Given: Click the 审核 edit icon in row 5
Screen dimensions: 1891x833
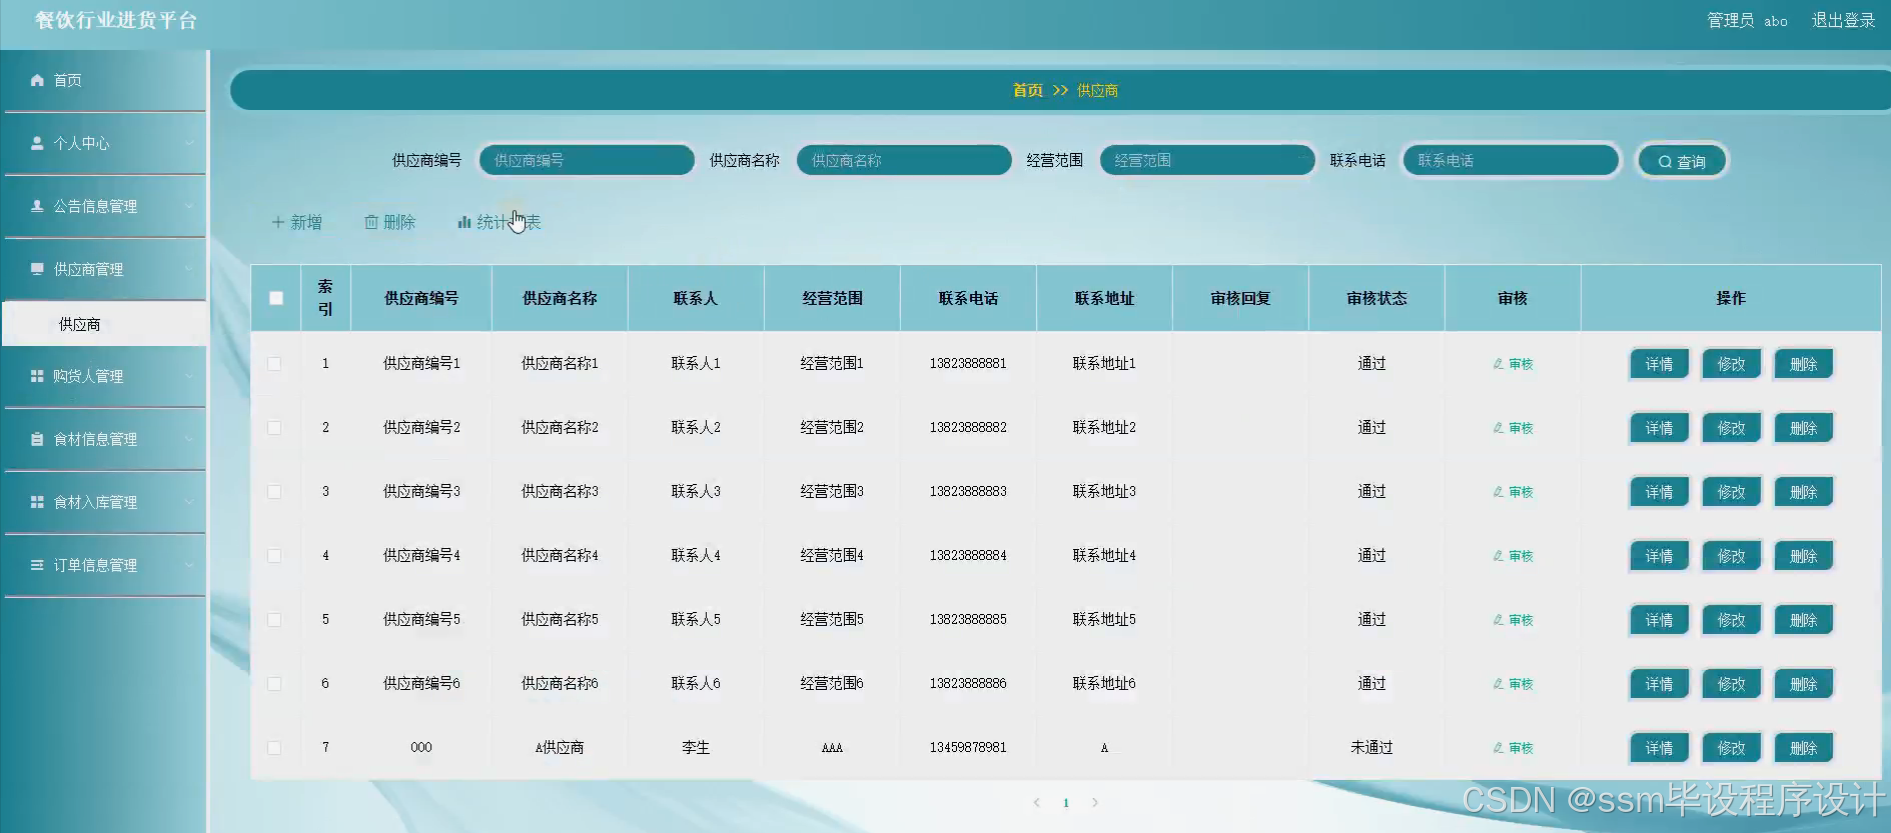Looking at the screenshot, I should [x=1498, y=620].
